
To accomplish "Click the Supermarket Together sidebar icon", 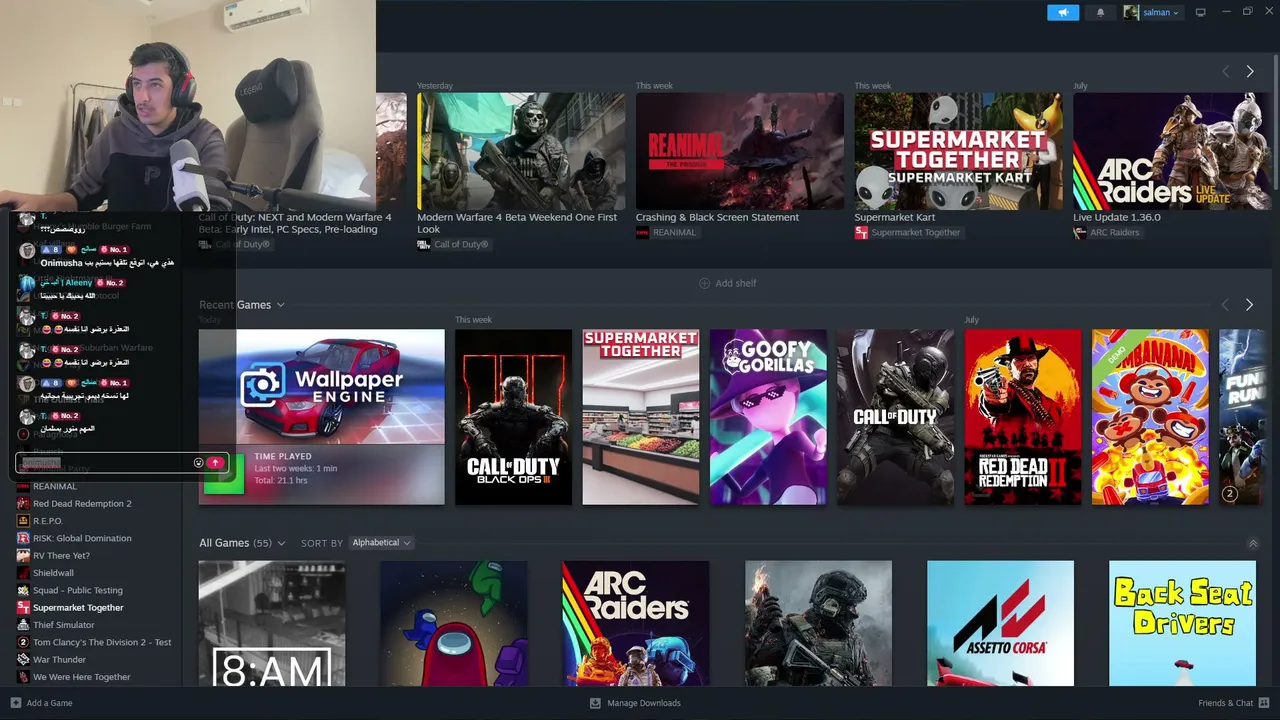I will click(x=23, y=608).
